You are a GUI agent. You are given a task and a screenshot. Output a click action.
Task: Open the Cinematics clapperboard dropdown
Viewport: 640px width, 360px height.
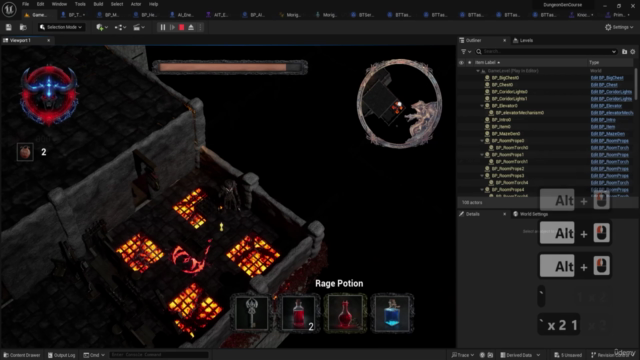[x=139, y=27]
